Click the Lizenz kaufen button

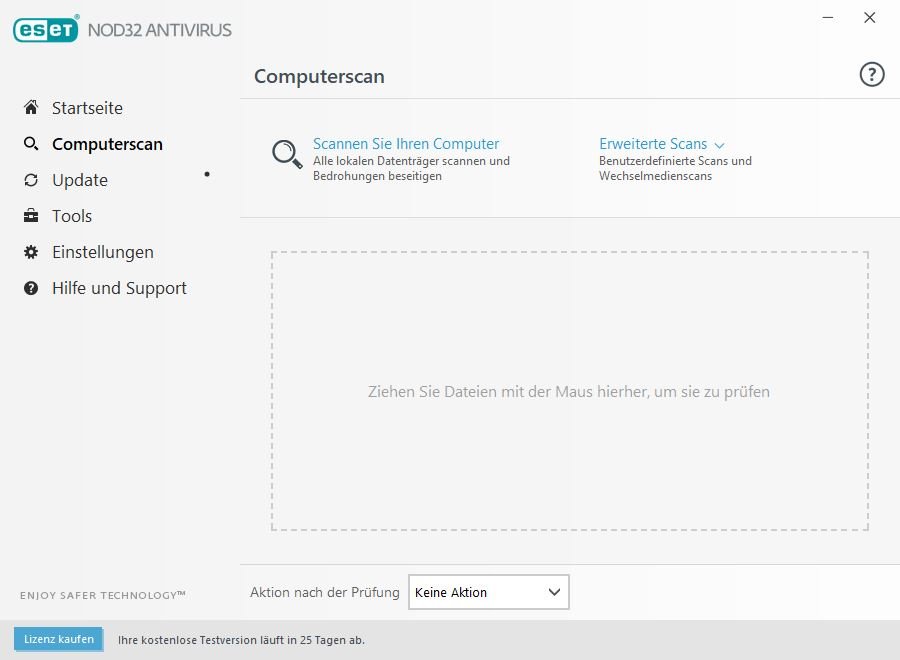pos(59,639)
